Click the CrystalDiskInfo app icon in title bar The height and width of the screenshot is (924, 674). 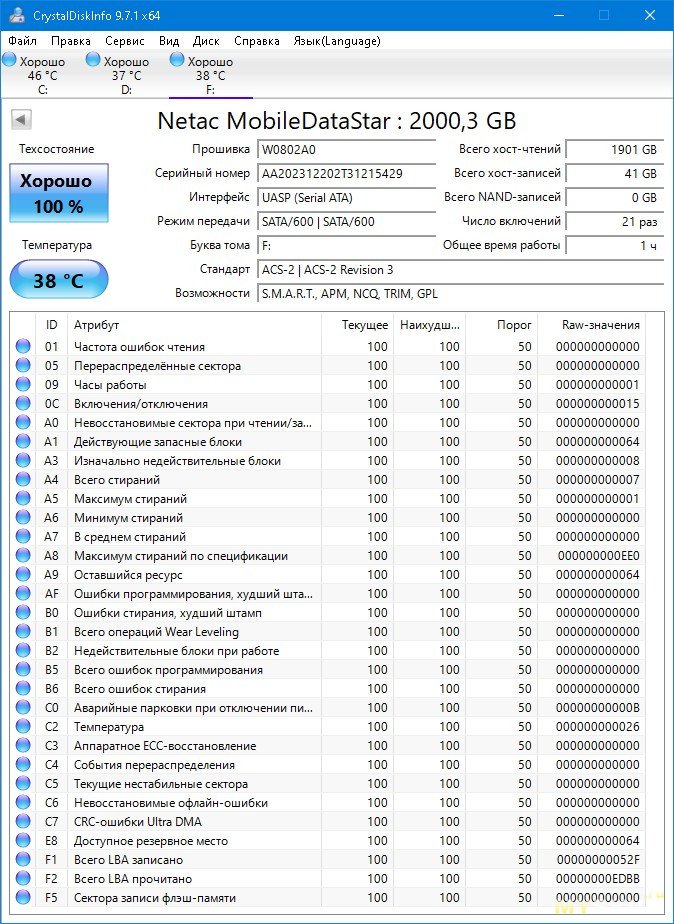point(16,15)
